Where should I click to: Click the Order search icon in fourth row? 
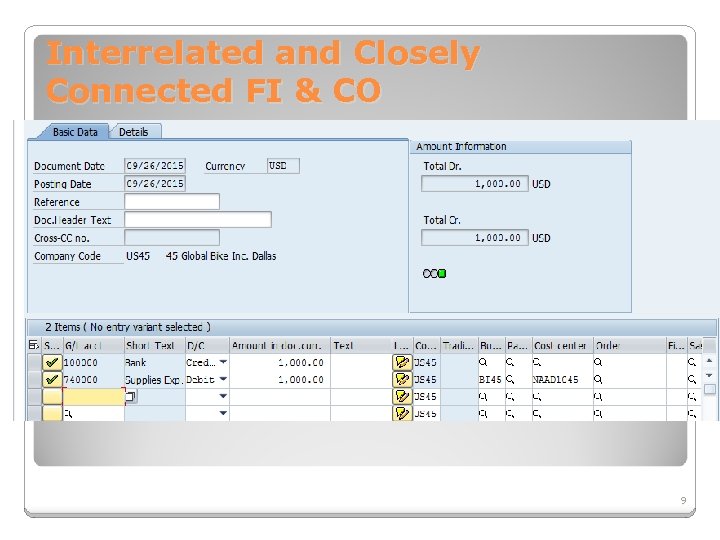(598, 413)
